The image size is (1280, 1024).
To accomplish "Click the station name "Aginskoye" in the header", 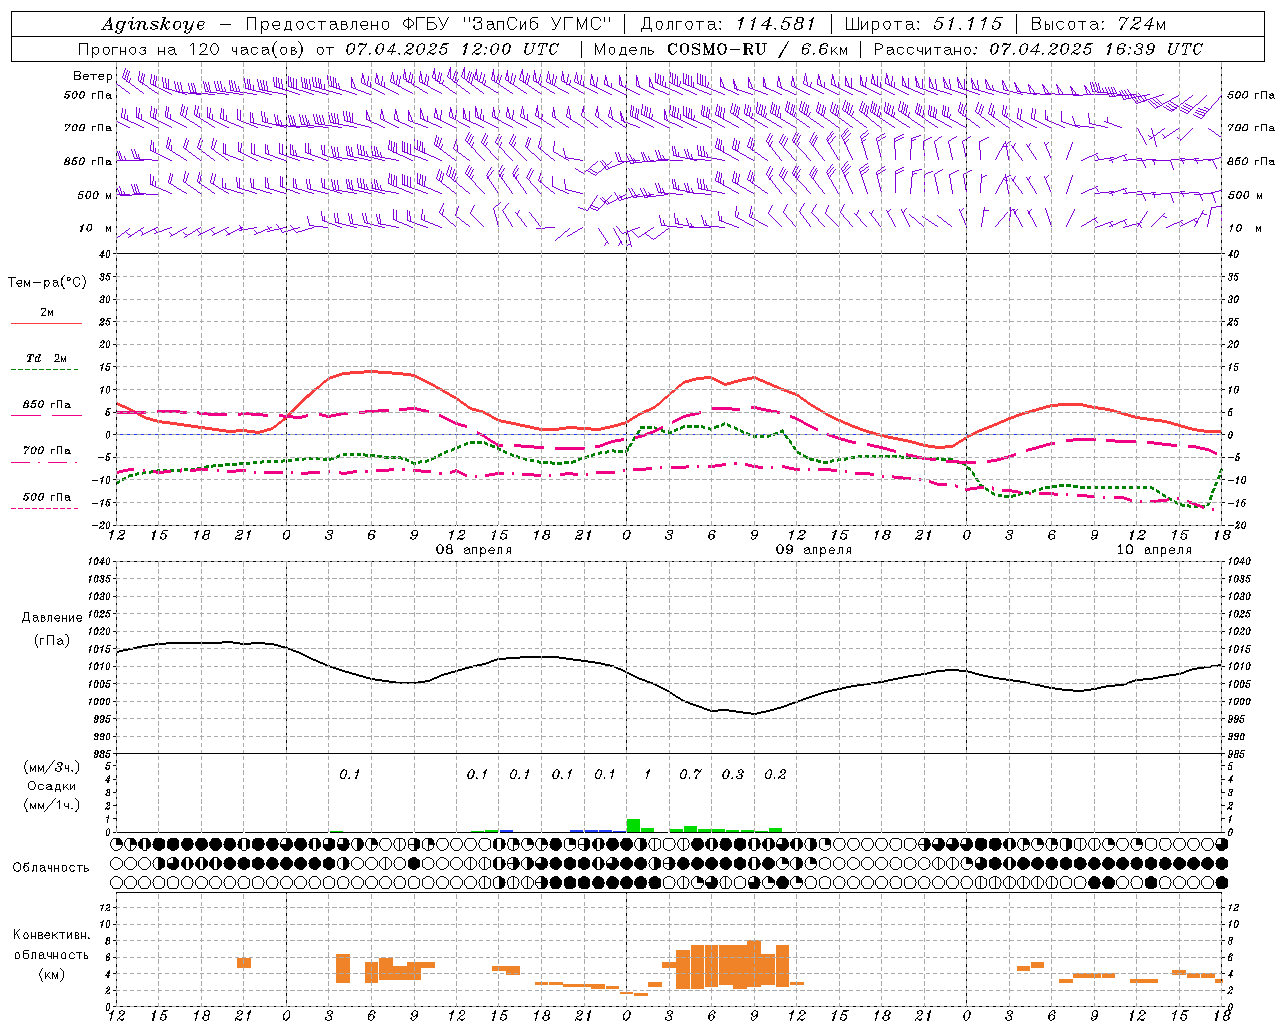I will point(153,24).
